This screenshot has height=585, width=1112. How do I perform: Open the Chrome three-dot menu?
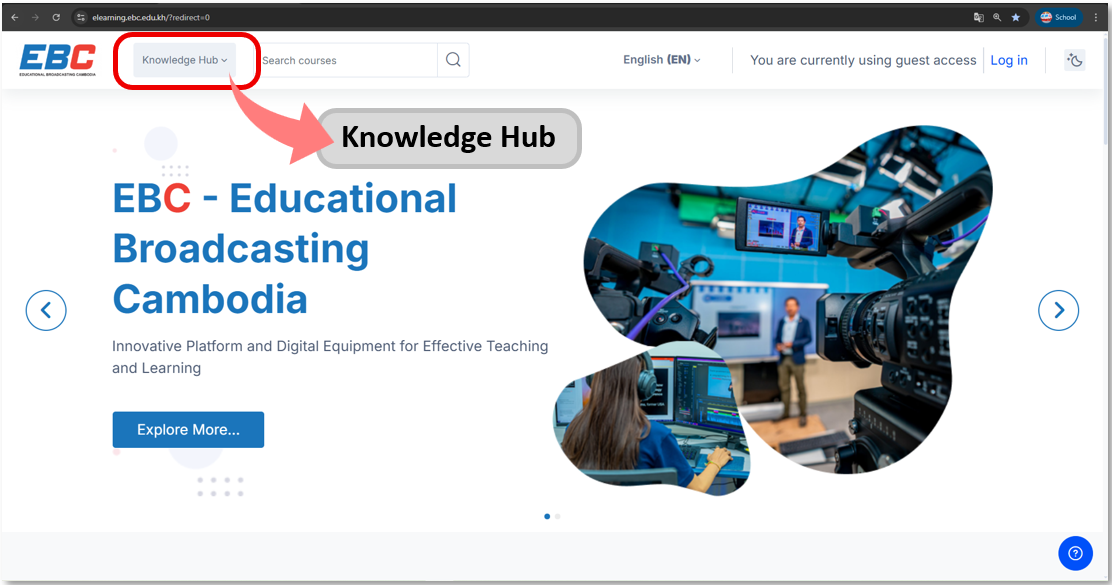coord(1096,17)
